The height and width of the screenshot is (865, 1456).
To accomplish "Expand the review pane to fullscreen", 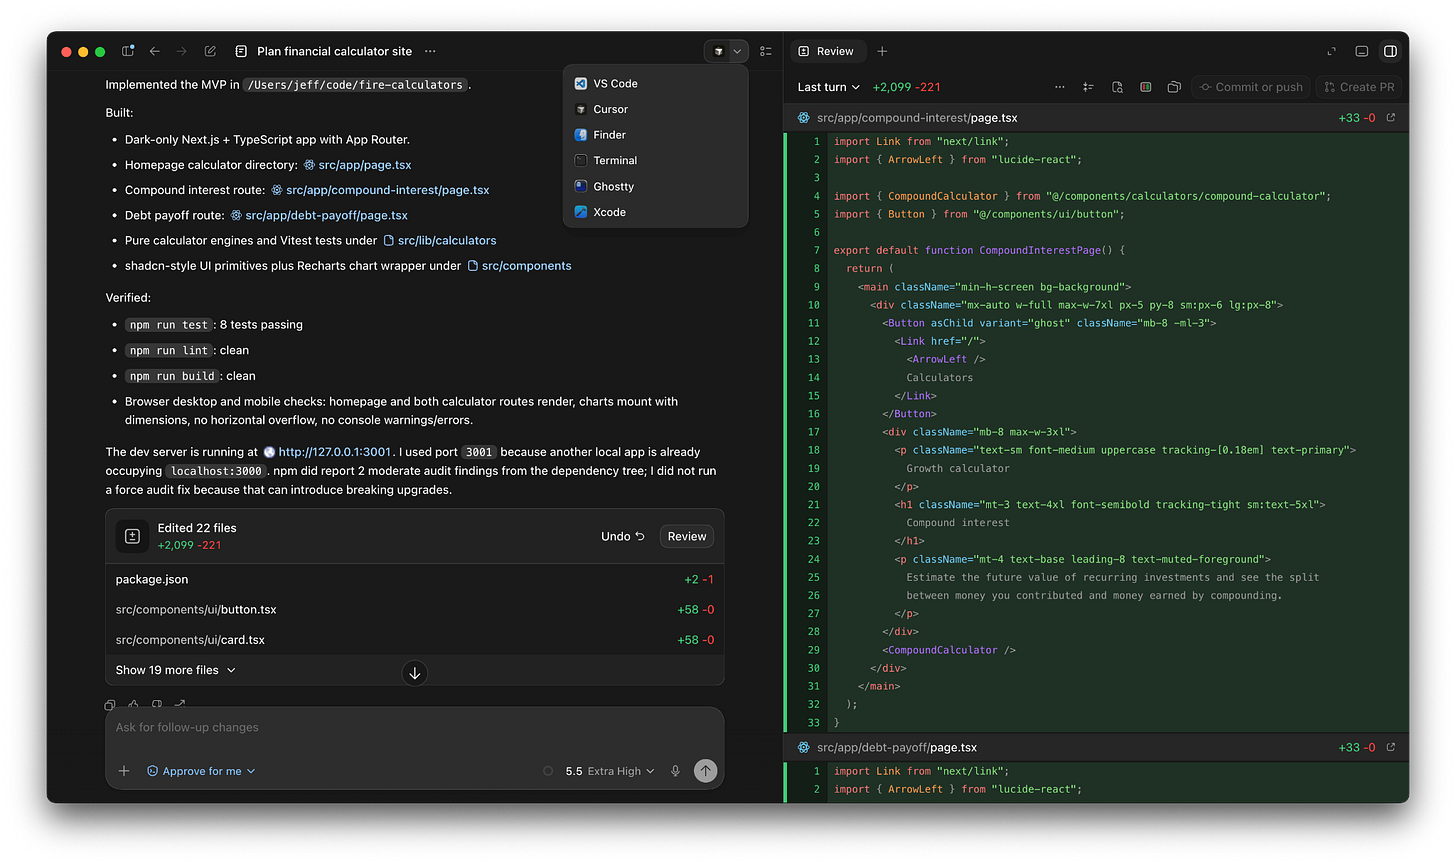I will 1332,51.
